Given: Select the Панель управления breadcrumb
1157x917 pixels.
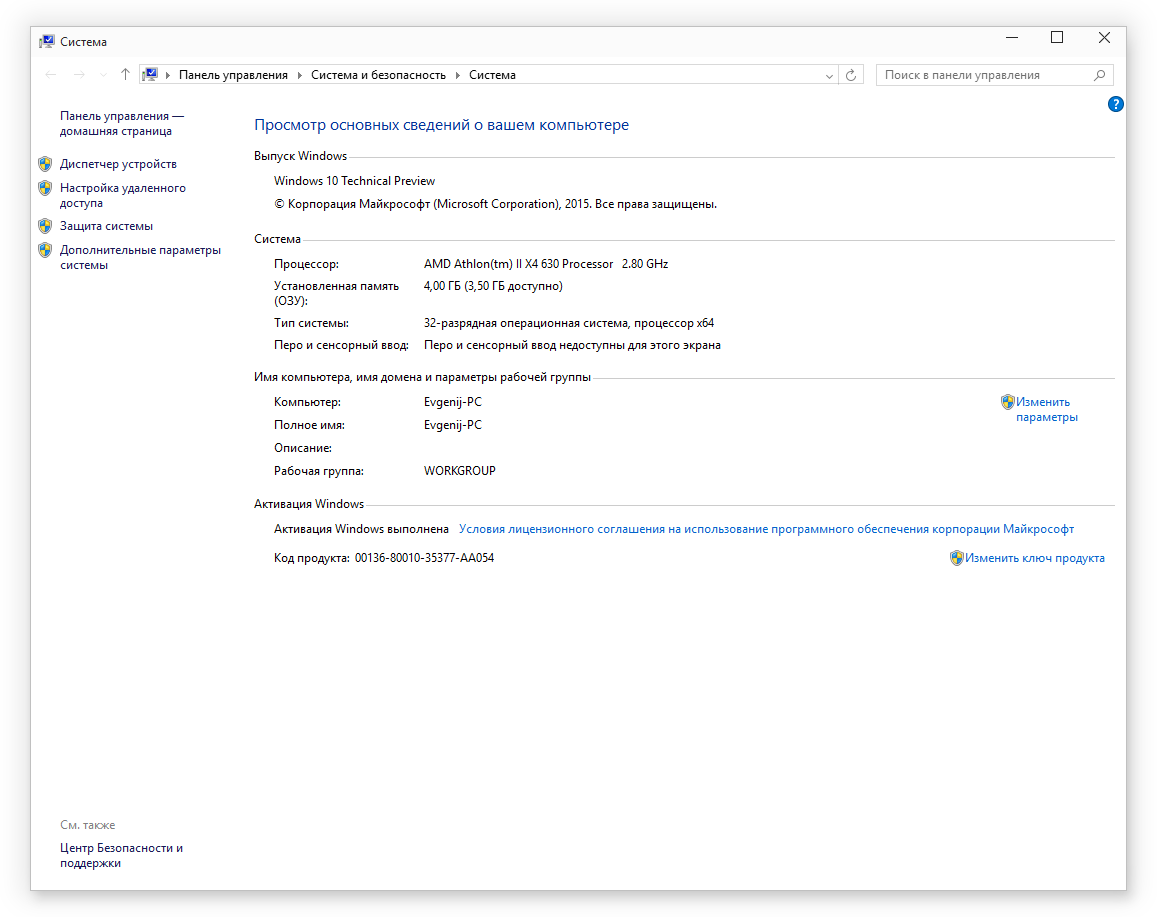Looking at the screenshot, I should point(233,75).
